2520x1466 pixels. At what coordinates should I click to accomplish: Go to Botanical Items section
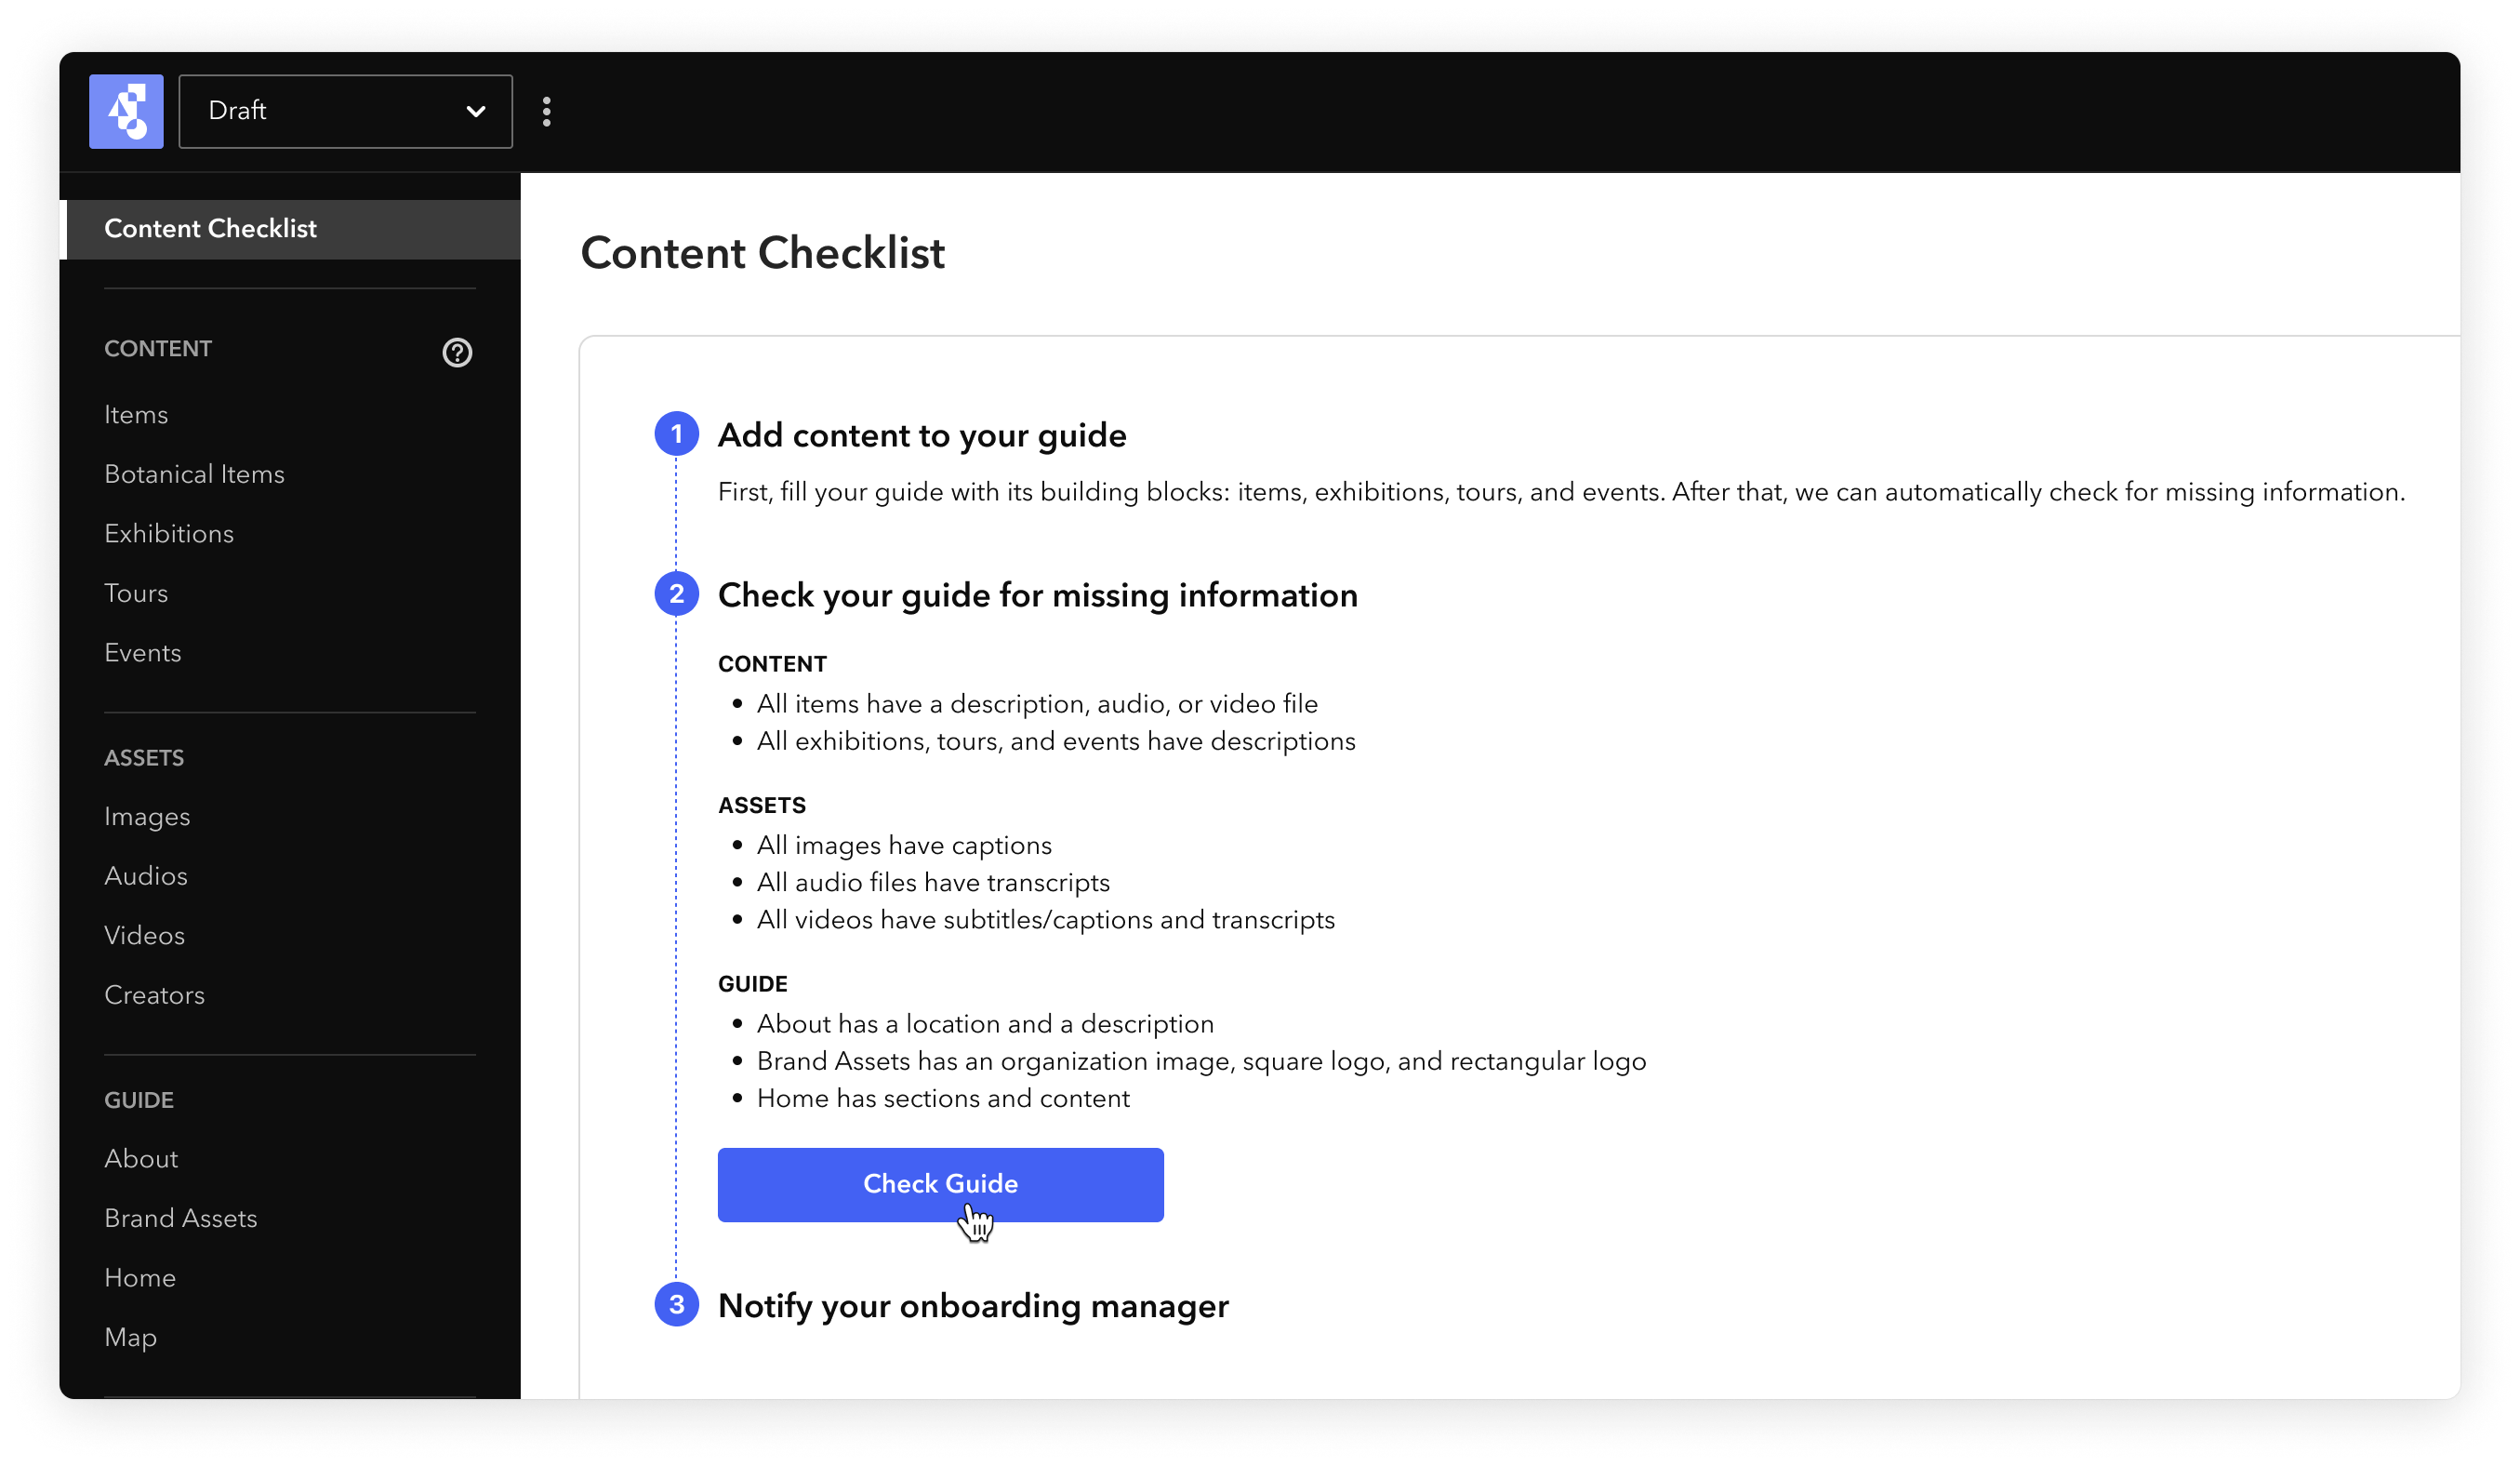[194, 474]
